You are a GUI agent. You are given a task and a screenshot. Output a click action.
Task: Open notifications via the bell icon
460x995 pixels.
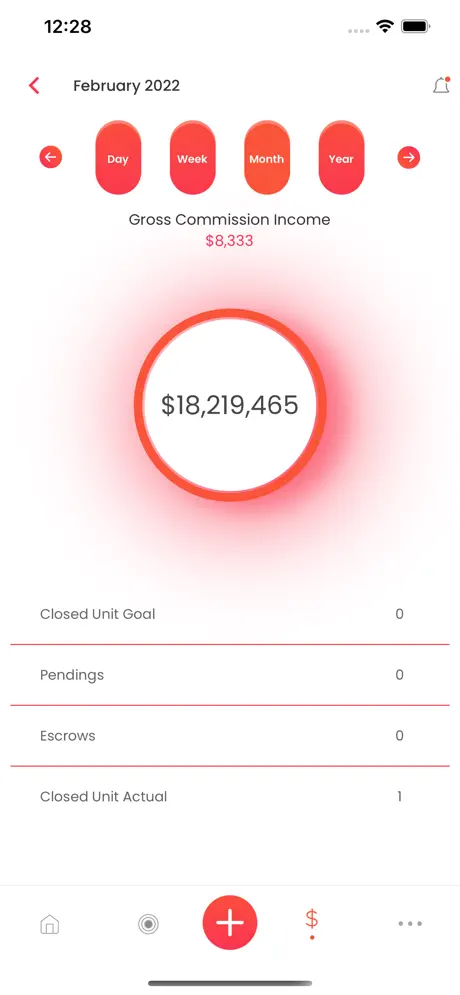pyautogui.click(x=441, y=86)
